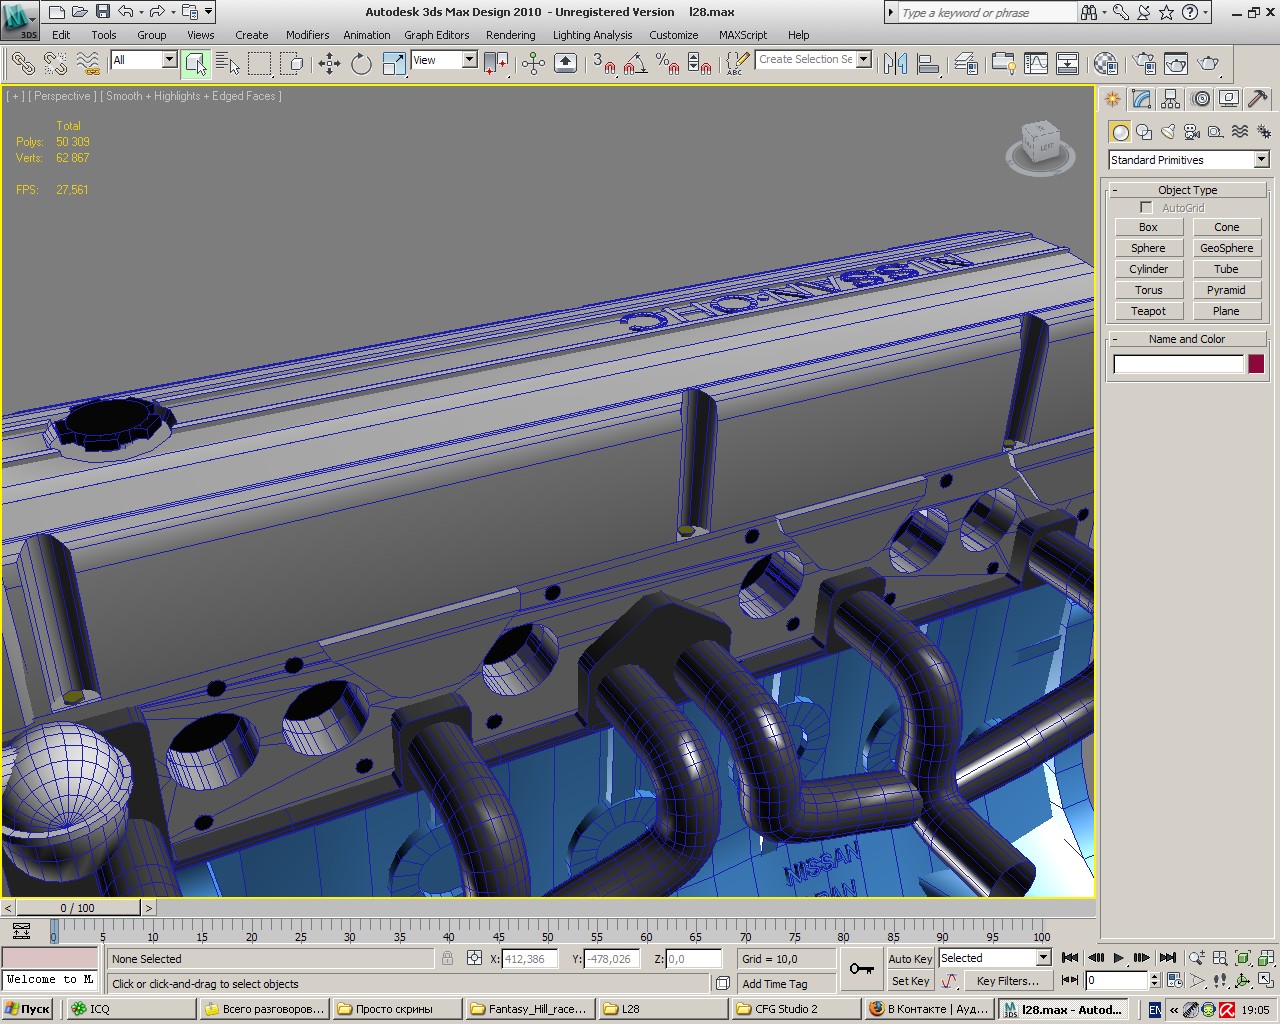Image resolution: width=1280 pixels, height=1024 pixels.
Task: Toggle the Angle Snap button
Action: point(635,64)
